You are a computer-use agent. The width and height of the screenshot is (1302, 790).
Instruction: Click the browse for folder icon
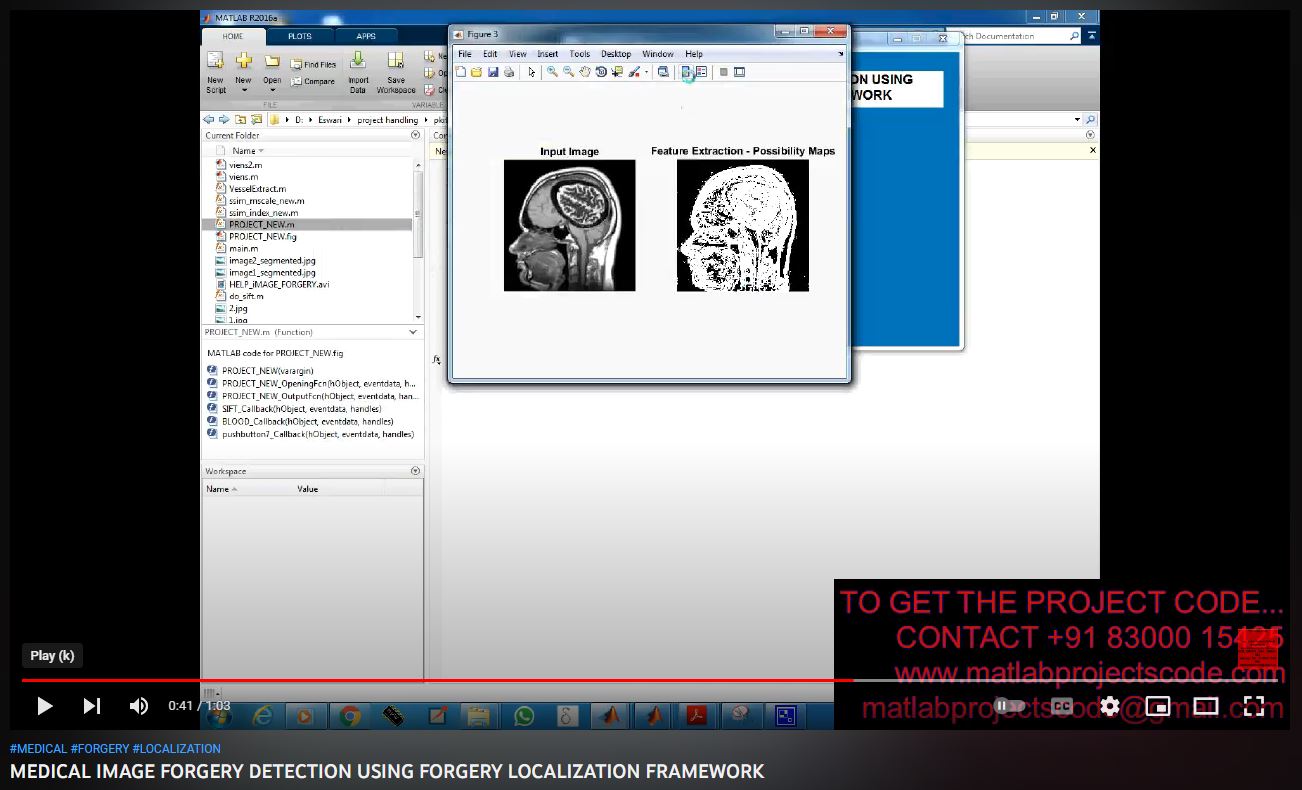257,120
